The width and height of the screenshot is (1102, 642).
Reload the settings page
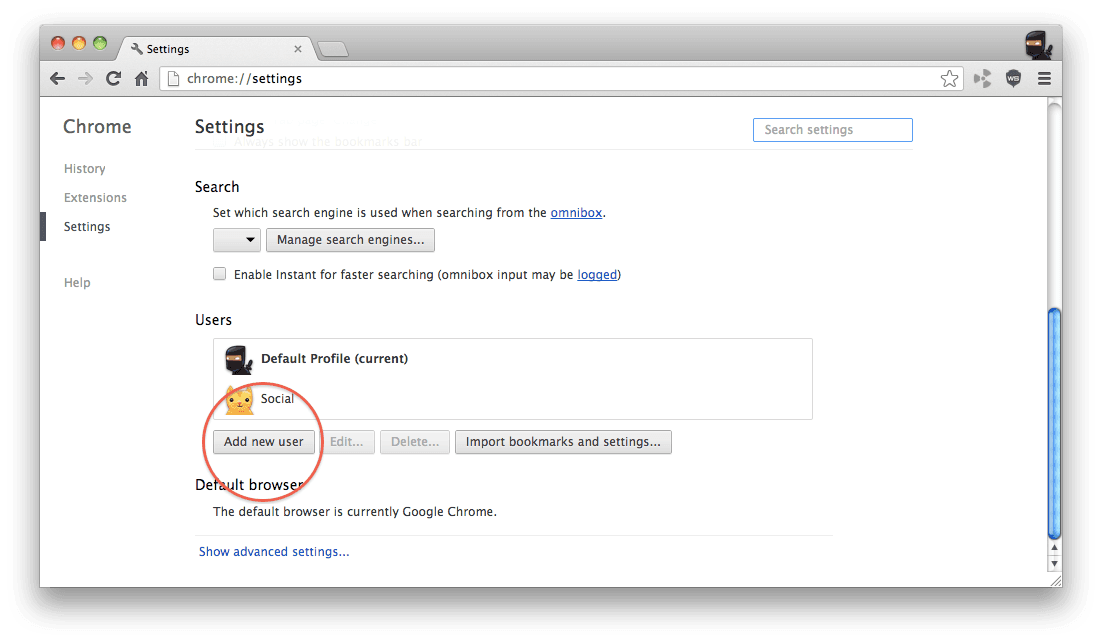coord(113,79)
